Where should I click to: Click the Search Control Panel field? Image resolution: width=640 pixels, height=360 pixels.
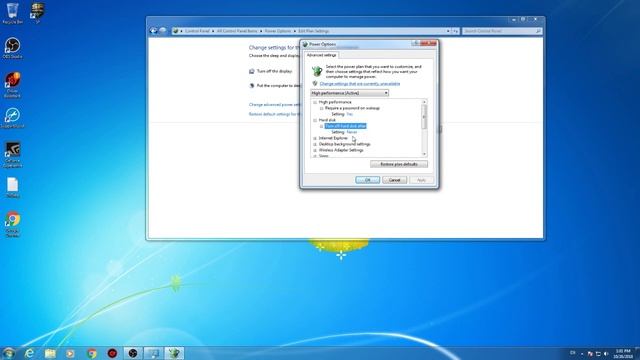pyautogui.click(x=502, y=31)
